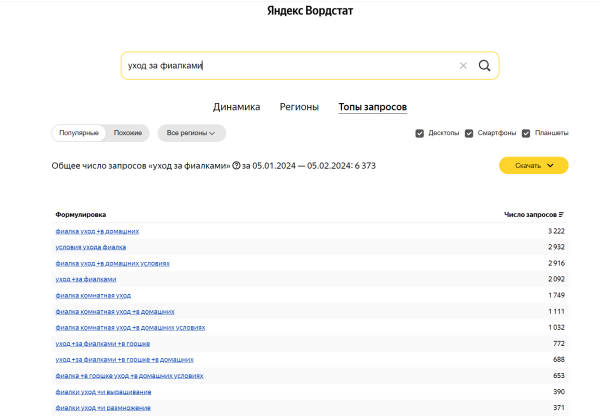Open link 'фиалка +в горшке уход +в домашних условиях'
The image size is (600, 418).
click(129, 376)
